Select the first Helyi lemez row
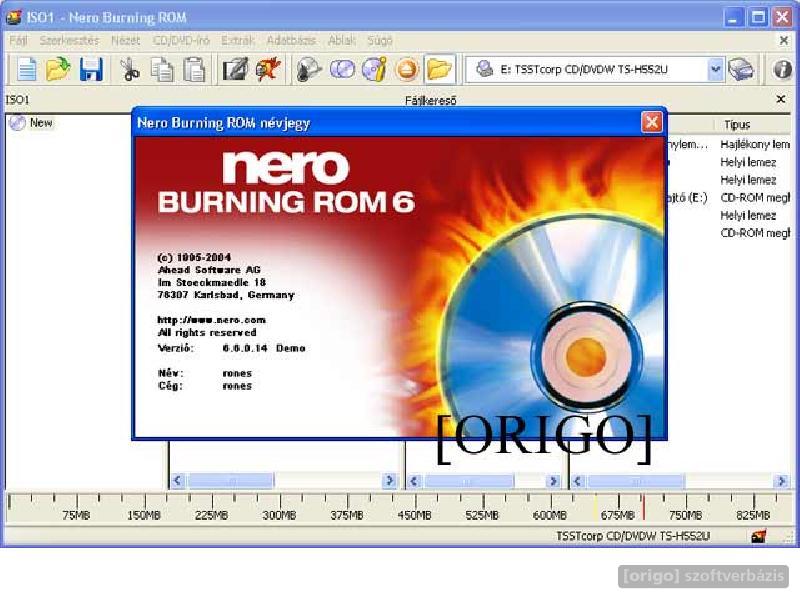The width and height of the screenshot is (800, 600). (x=748, y=162)
